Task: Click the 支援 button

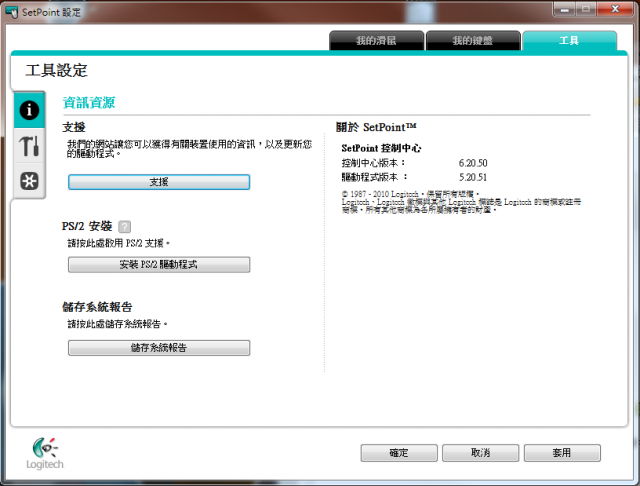Action: pyautogui.click(x=159, y=182)
